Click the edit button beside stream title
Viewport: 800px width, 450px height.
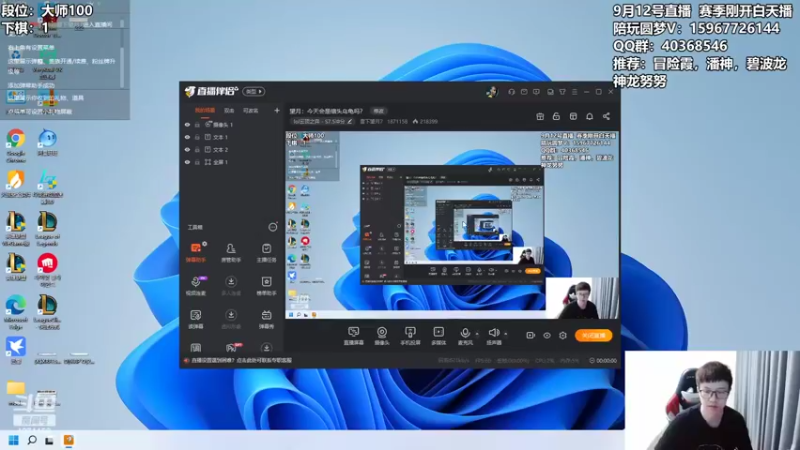[x=378, y=111]
